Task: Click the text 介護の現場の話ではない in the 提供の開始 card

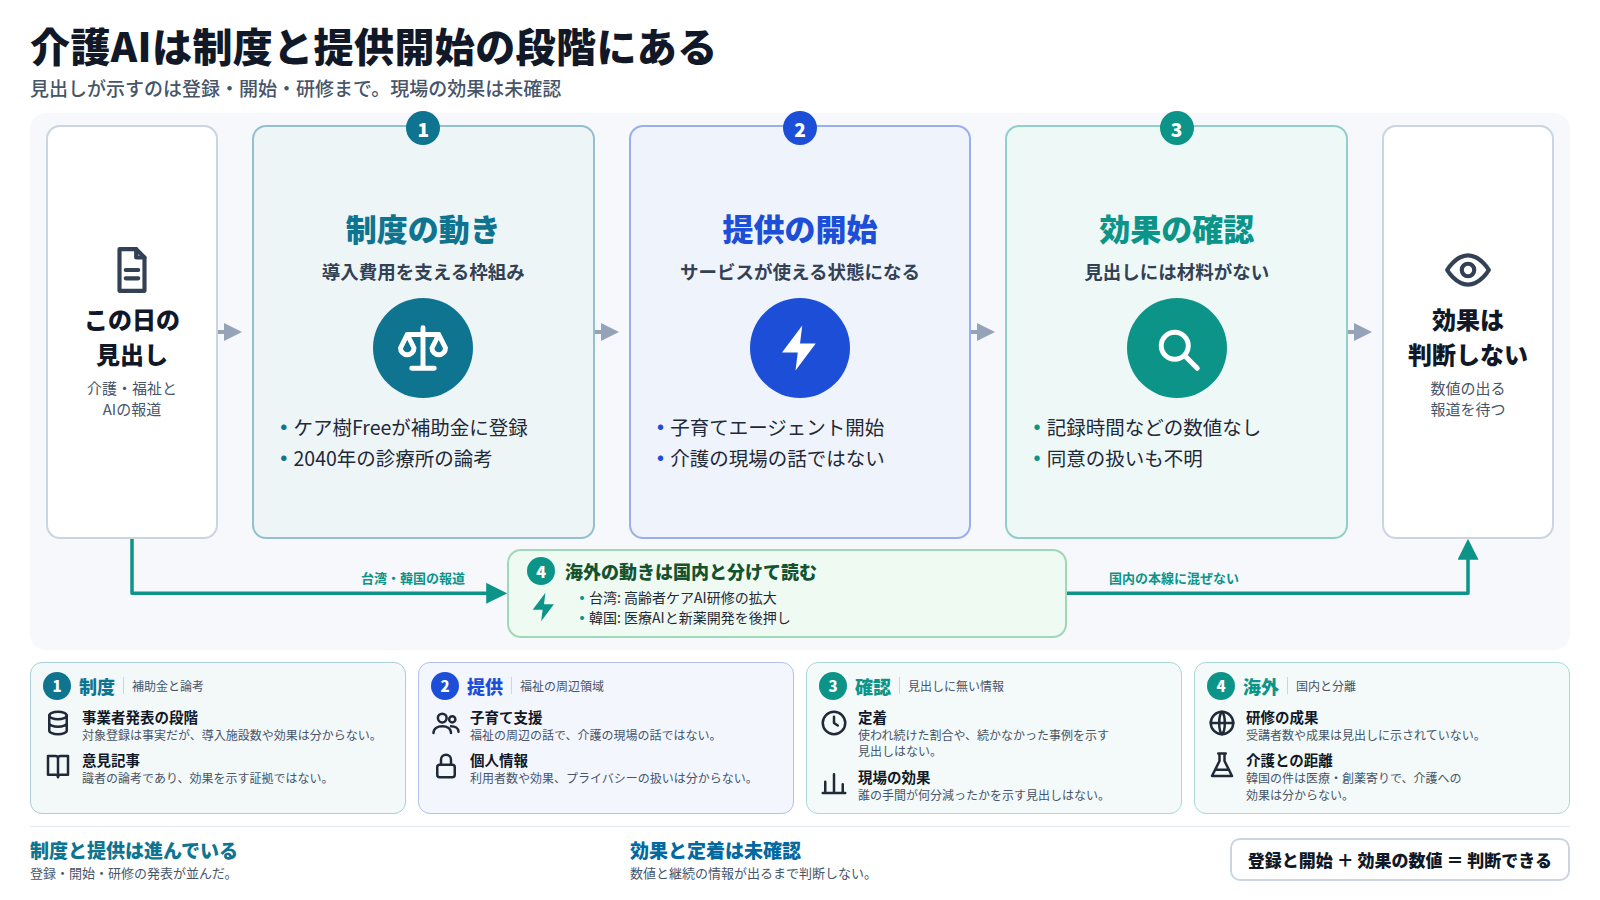Action: point(777,459)
